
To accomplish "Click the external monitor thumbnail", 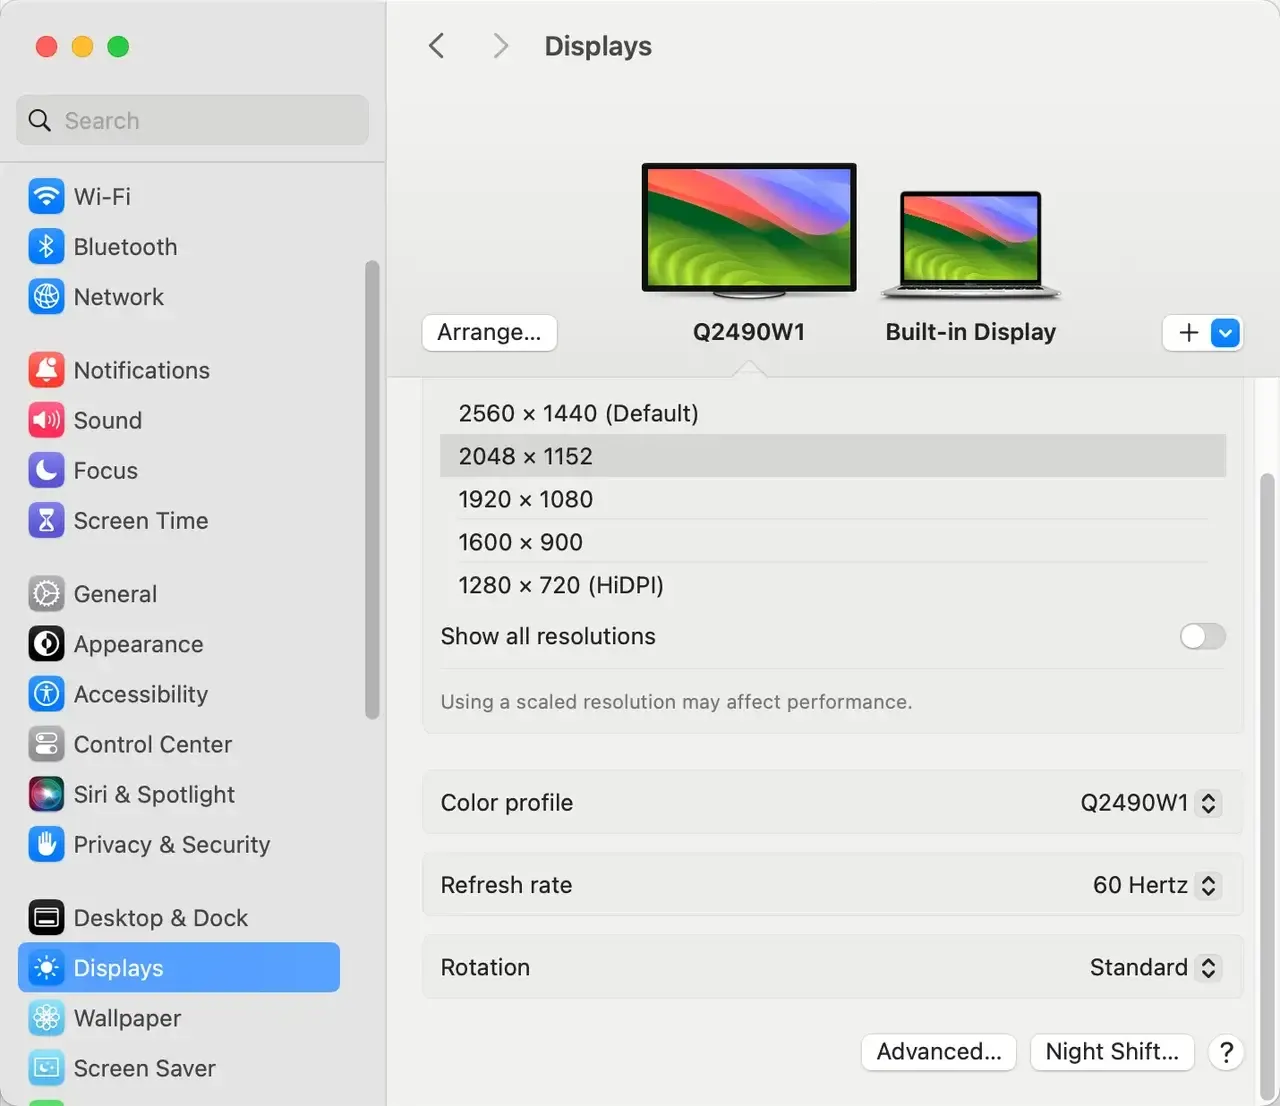I will [749, 230].
